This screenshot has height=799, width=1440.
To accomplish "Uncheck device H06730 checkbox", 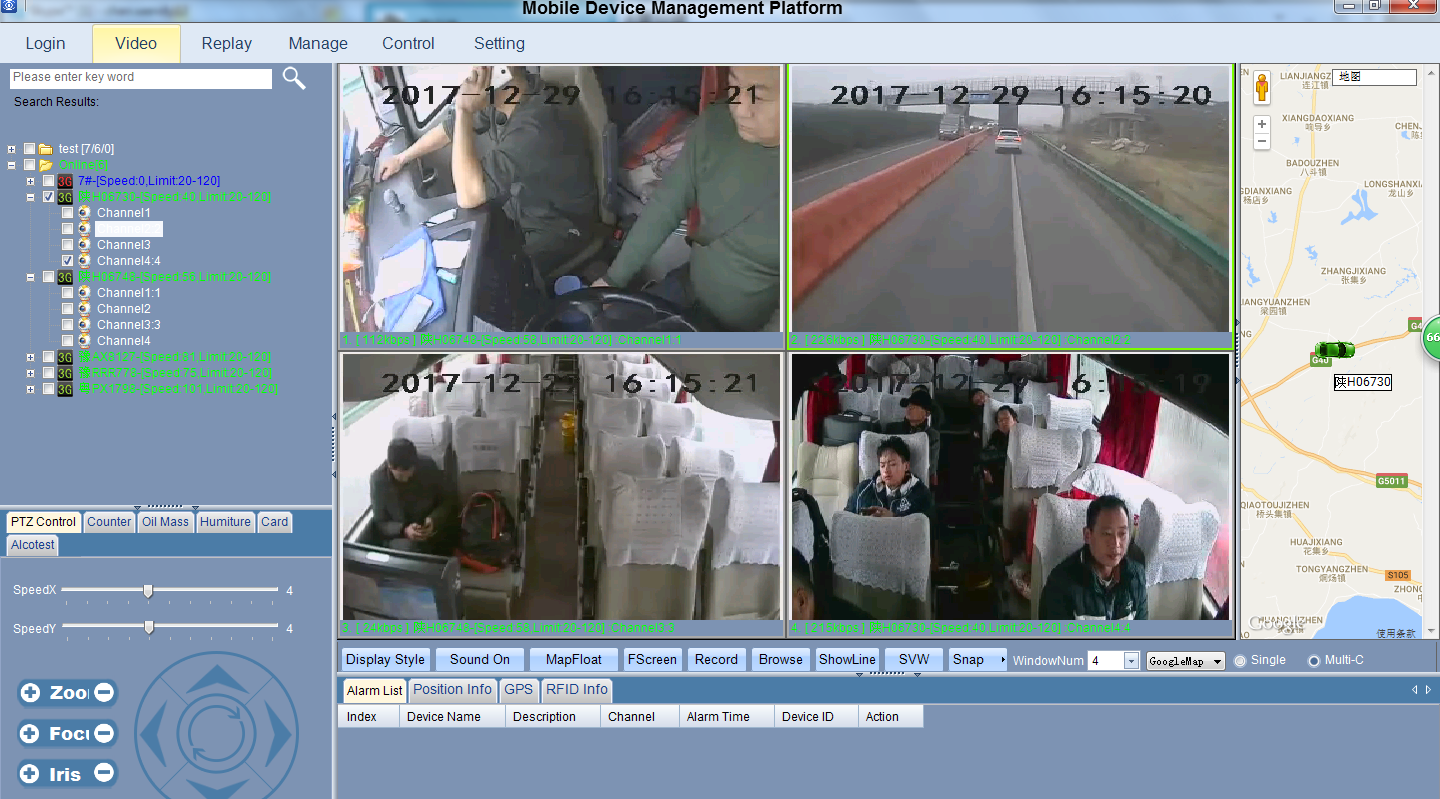I will coord(48,197).
